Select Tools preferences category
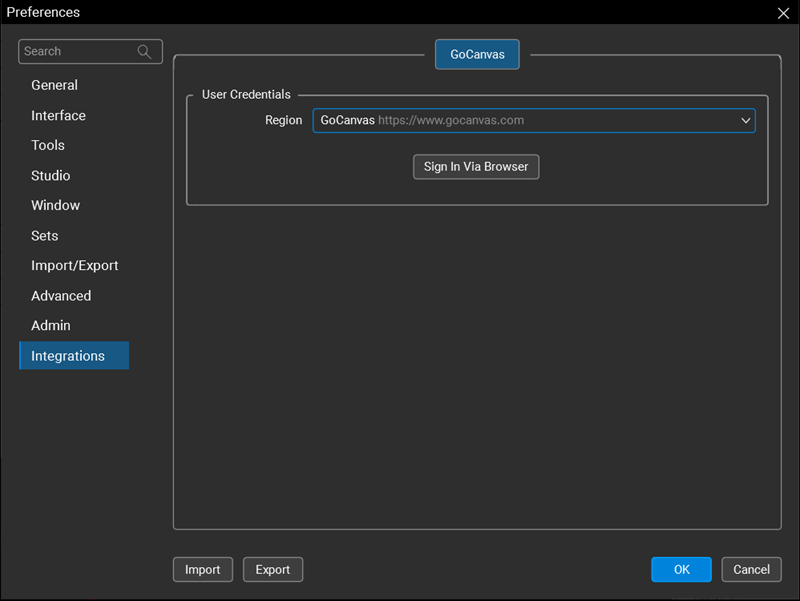The height and width of the screenshot is (601, 800). pos(48,145)
